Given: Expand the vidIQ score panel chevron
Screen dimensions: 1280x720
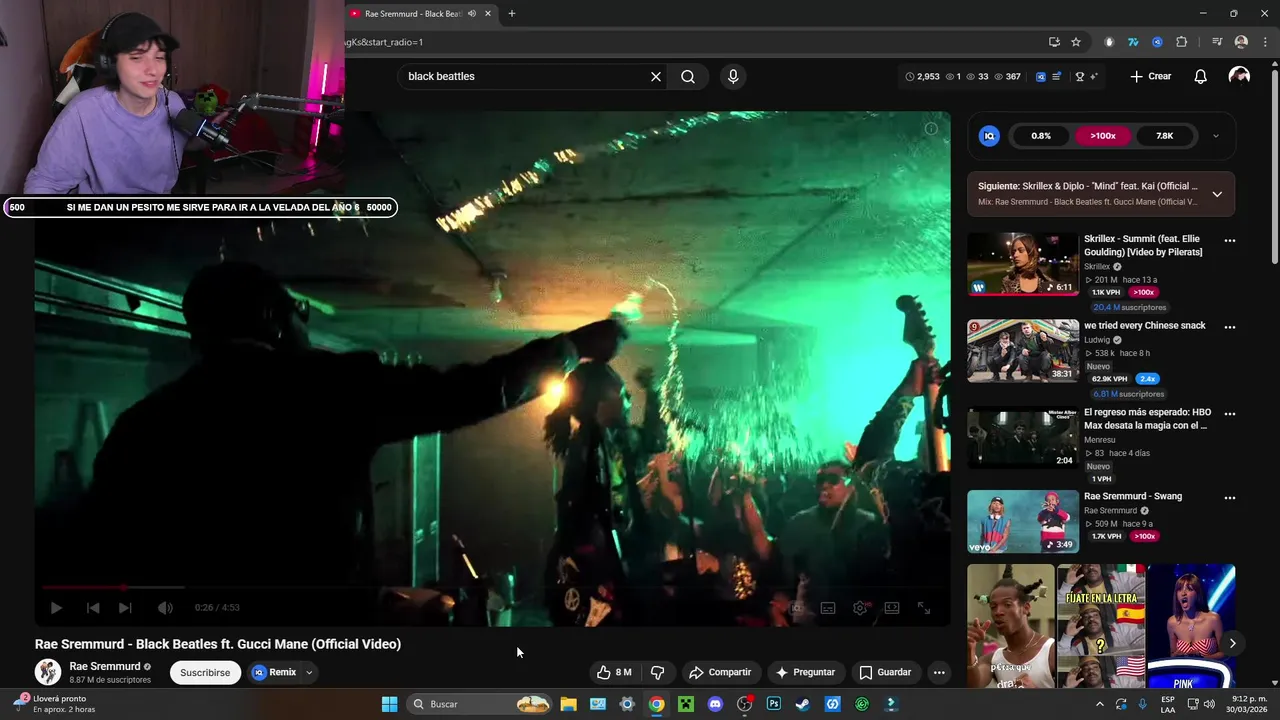Looking at the screenshot, I should [x=1215, y=136].
